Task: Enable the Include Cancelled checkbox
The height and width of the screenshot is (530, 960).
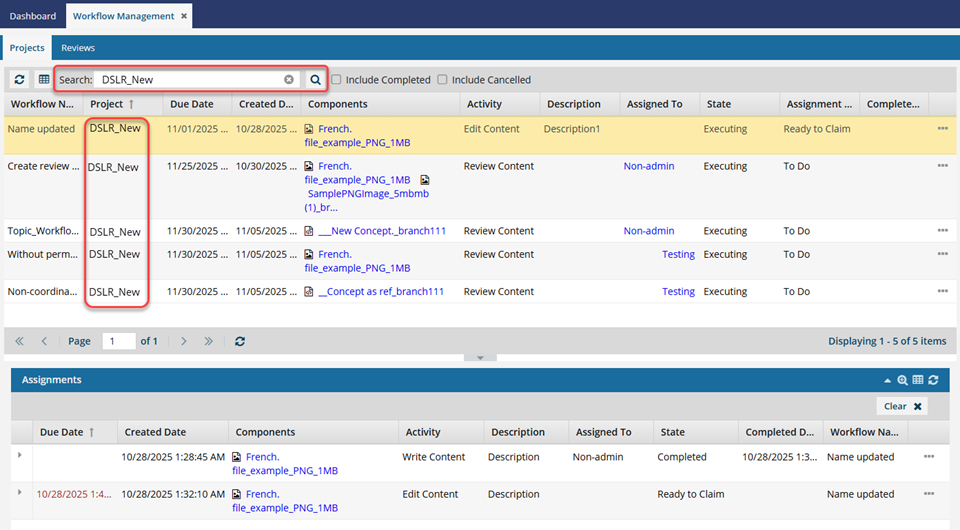Action: point(442,80)
